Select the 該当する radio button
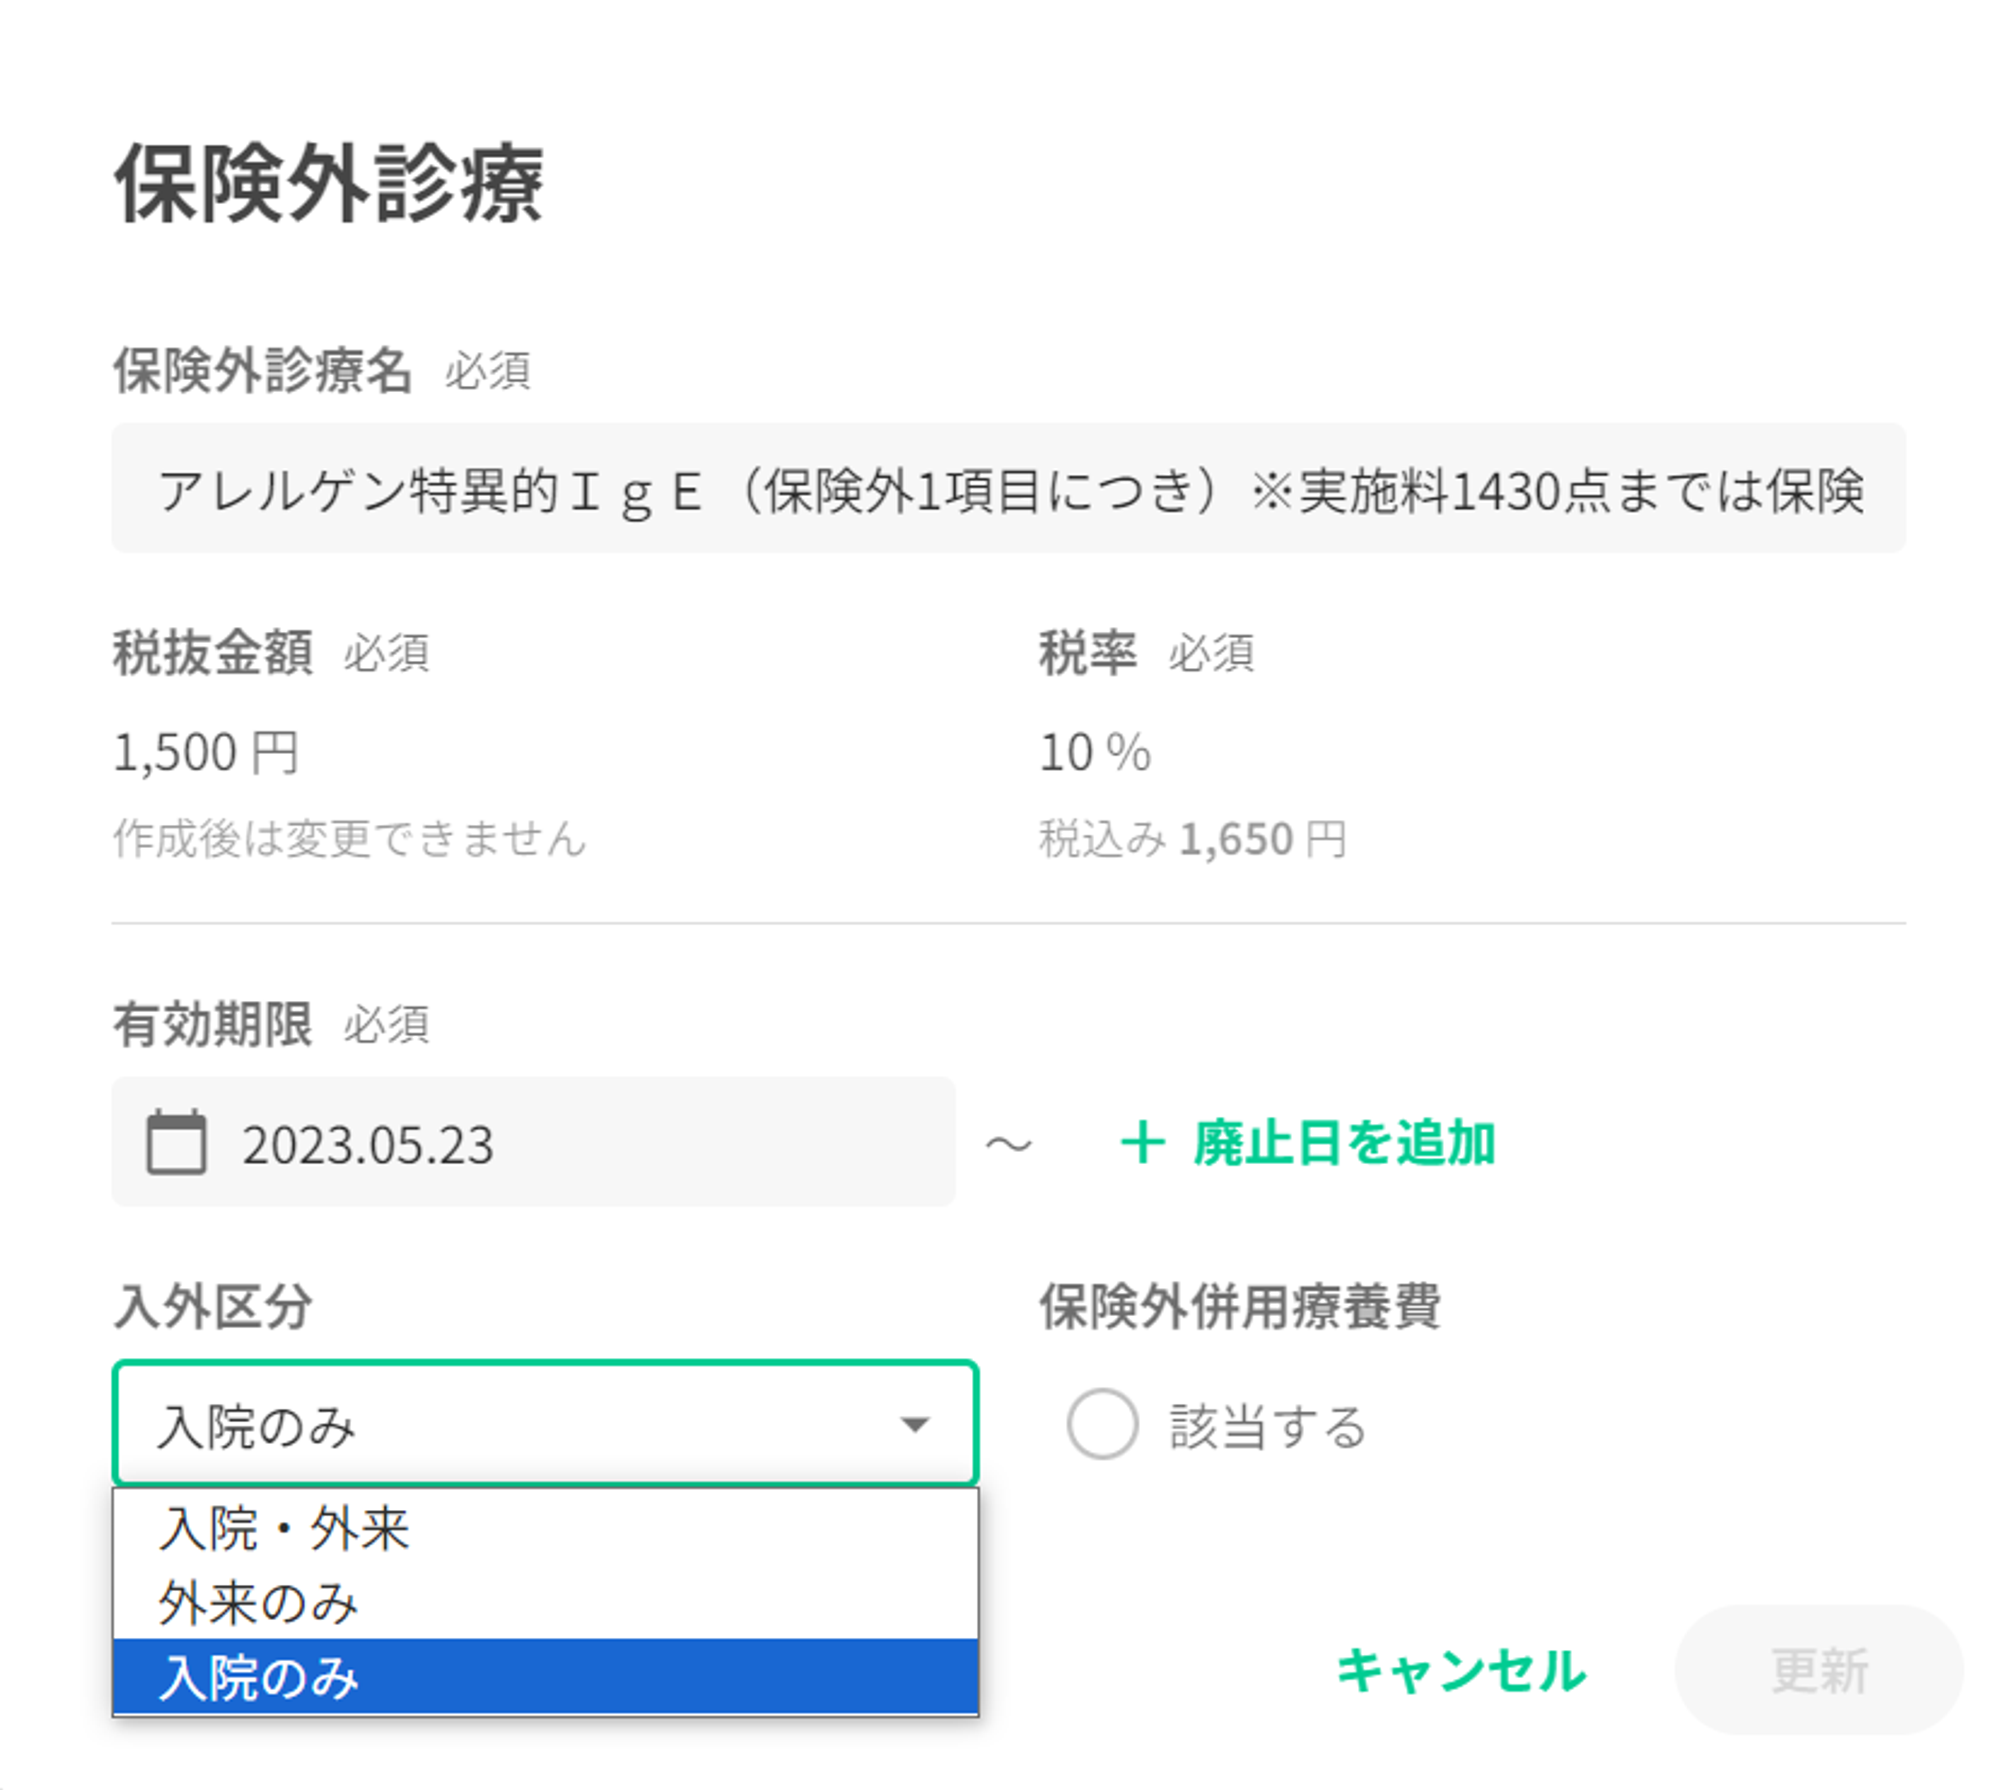 tap(1102, 1424)
